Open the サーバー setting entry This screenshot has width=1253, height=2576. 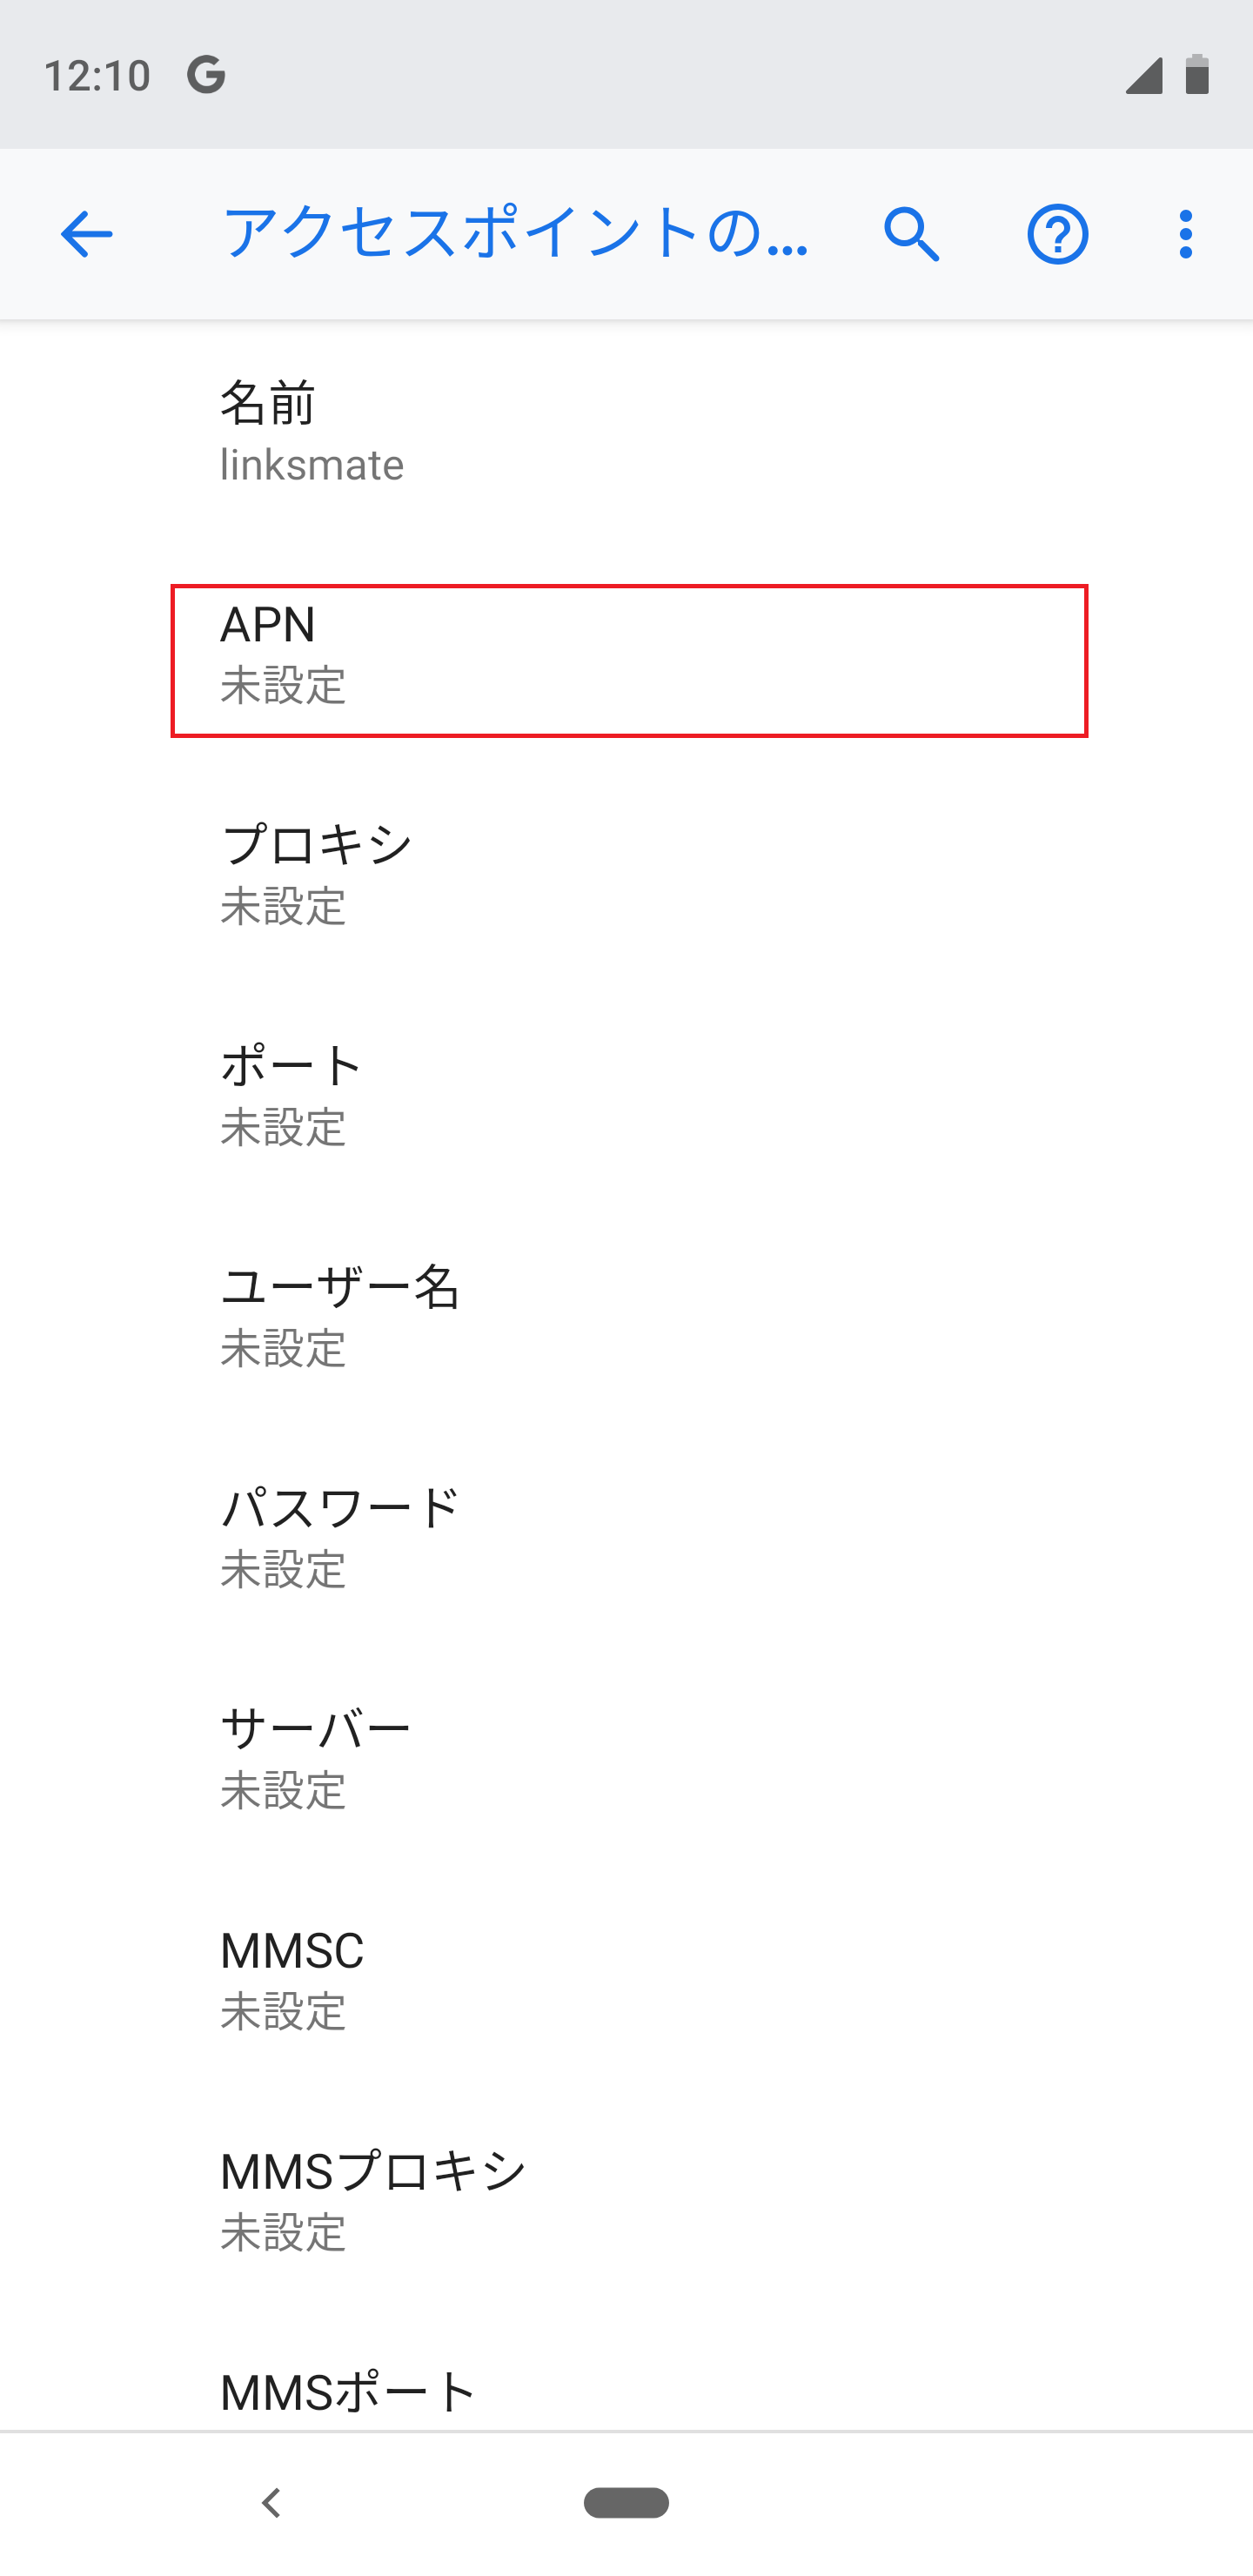pyautogui.click(x=626, y=1757)
